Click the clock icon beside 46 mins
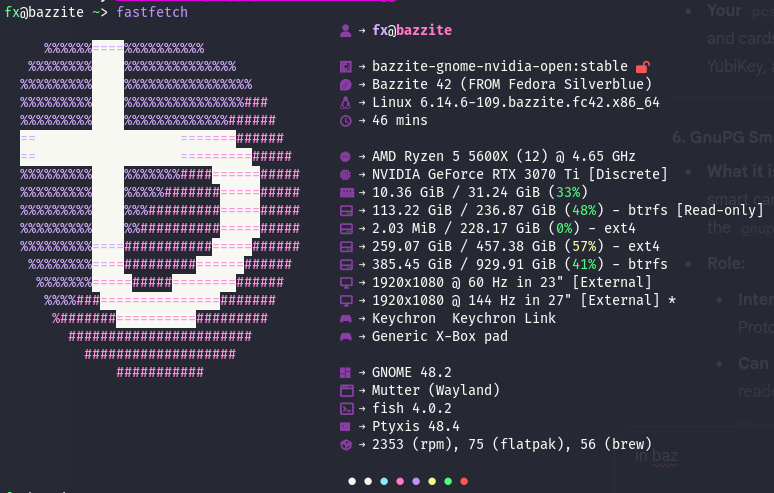774x493 pixels. pyautogui.click(x=346, y=121)
